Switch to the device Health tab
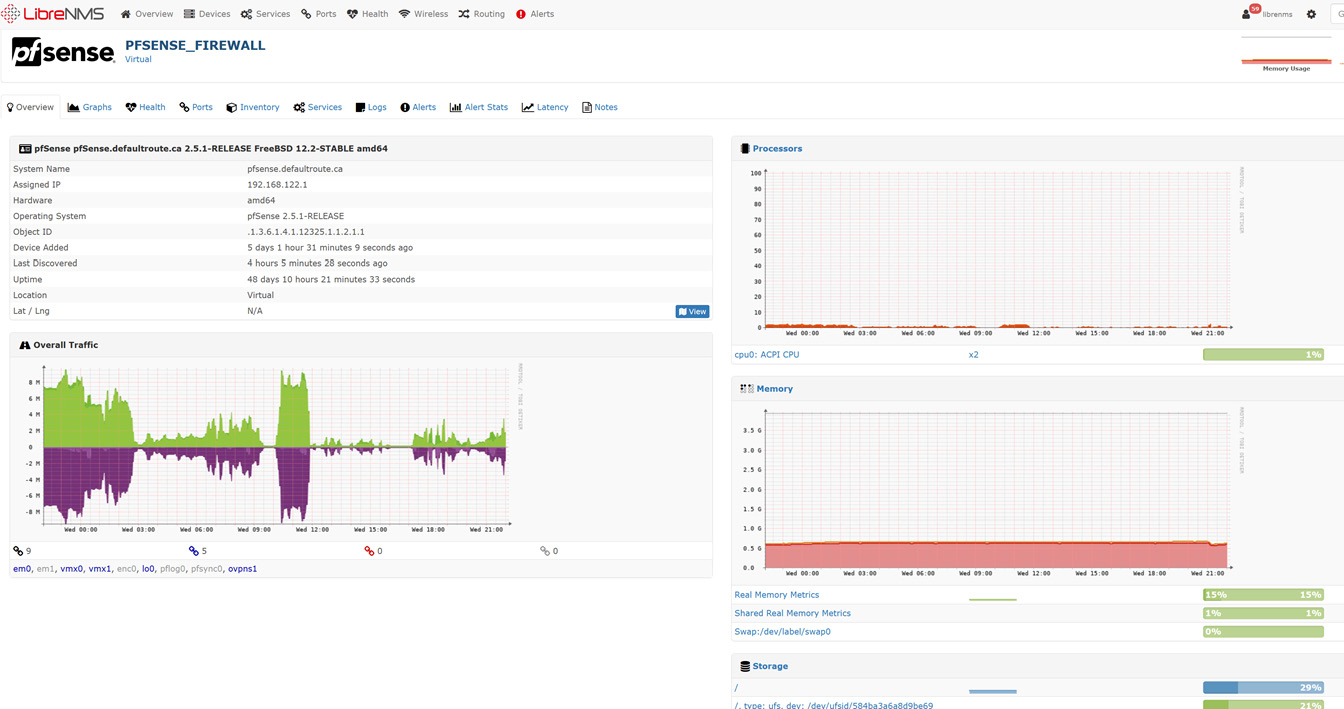This screenshot has width=1344, height=709. [x=145, y=107]
